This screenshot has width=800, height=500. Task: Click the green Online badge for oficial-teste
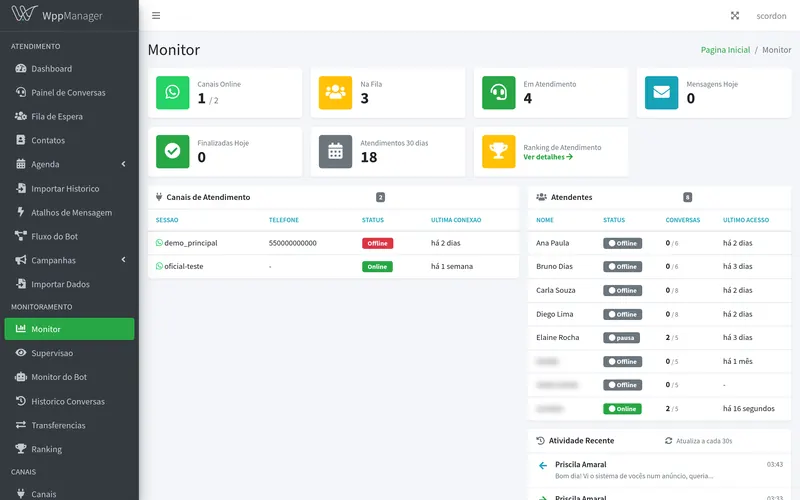377,267
